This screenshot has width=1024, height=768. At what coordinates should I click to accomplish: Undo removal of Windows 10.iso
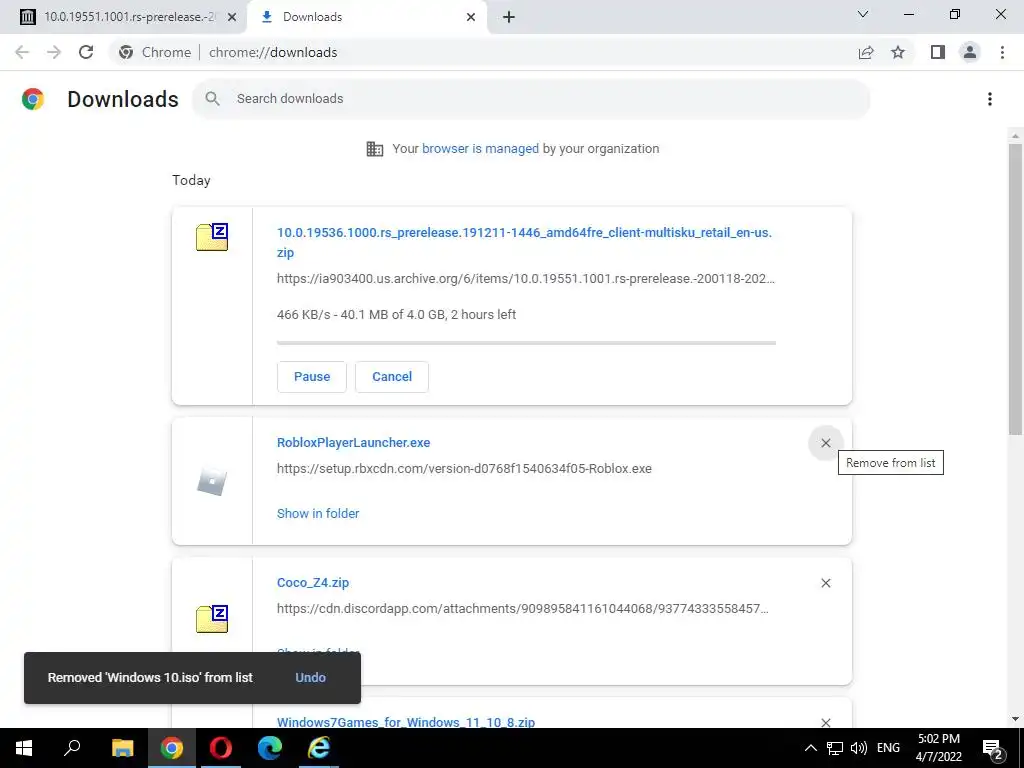point(310,678)
